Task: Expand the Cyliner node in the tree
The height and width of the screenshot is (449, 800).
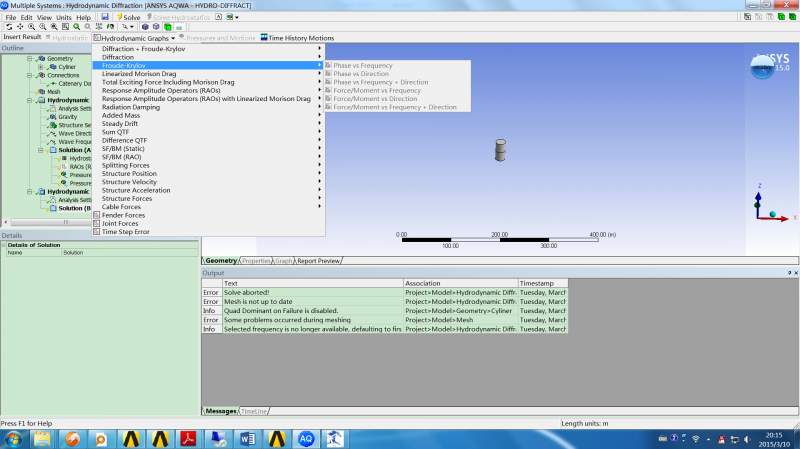Action: [x=41, y=67]
